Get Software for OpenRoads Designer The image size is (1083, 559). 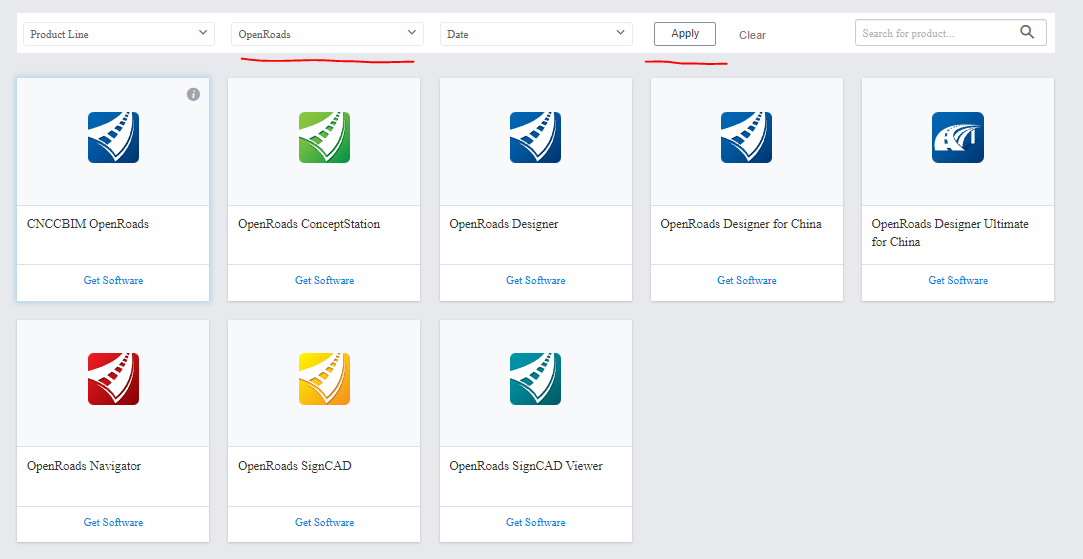(535, 281)
